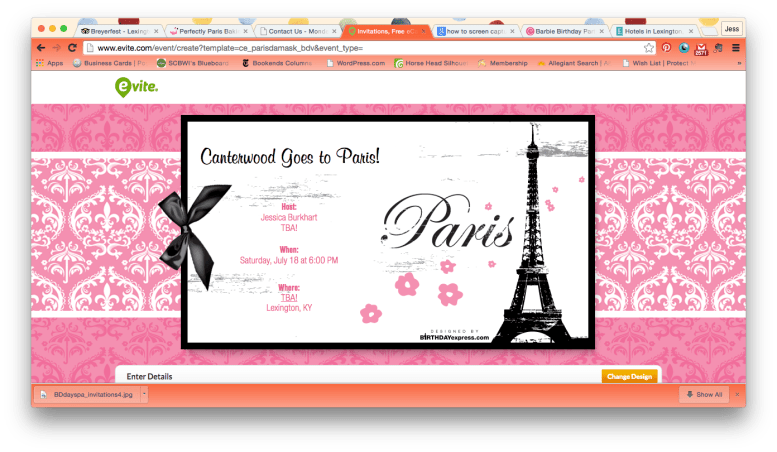Image resolution: width=777 pixels, height=452 pixels.
Task: Click the browser forward arrow
Action: click(56, 48)
